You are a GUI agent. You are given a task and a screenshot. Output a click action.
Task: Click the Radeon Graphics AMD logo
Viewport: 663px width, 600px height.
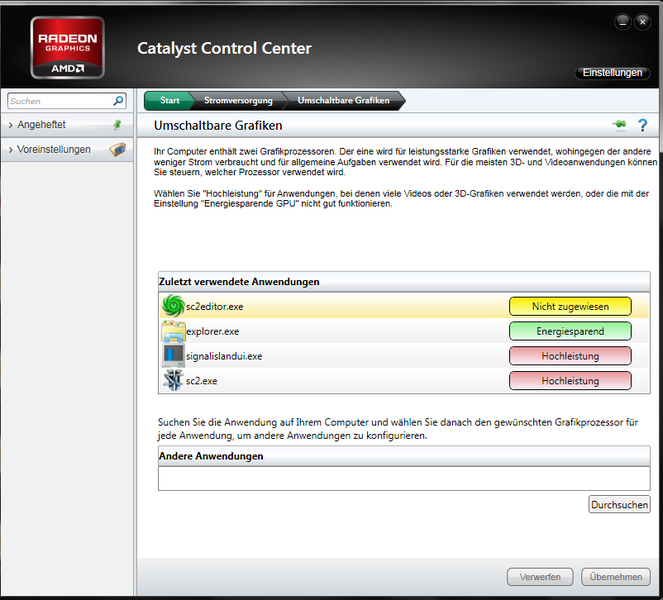(x=67, y=47)
